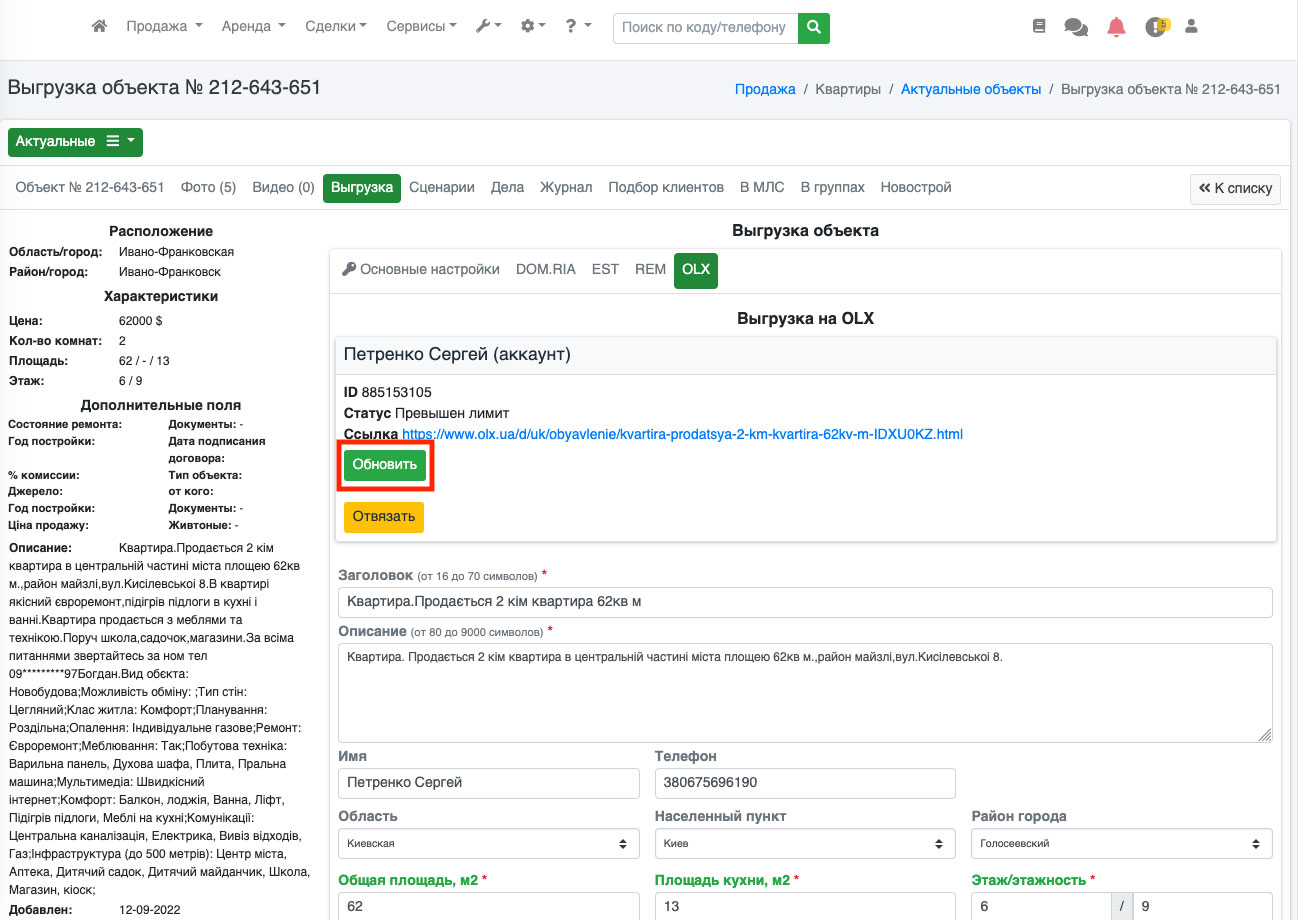This screenshot has width=1298, height=920.
Task: Open the chat messages icon
Action: click(x=1076, y=27)
